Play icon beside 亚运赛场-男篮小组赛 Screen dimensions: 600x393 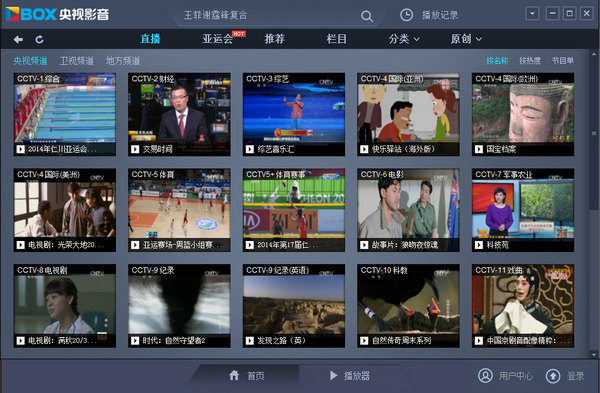tap(135, 245)
